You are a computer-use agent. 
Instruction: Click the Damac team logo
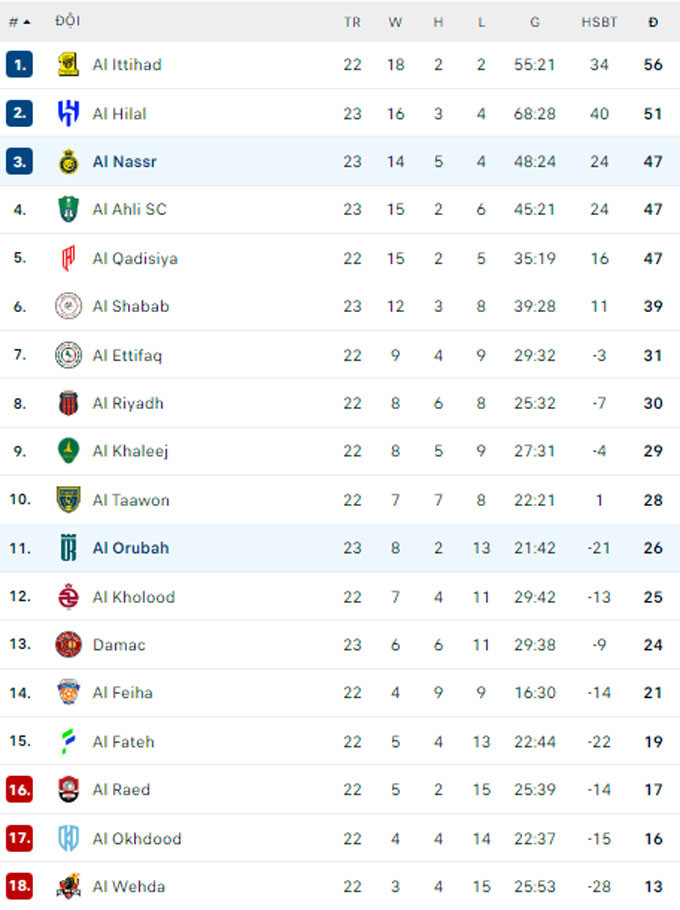click(x=68, y=645)
